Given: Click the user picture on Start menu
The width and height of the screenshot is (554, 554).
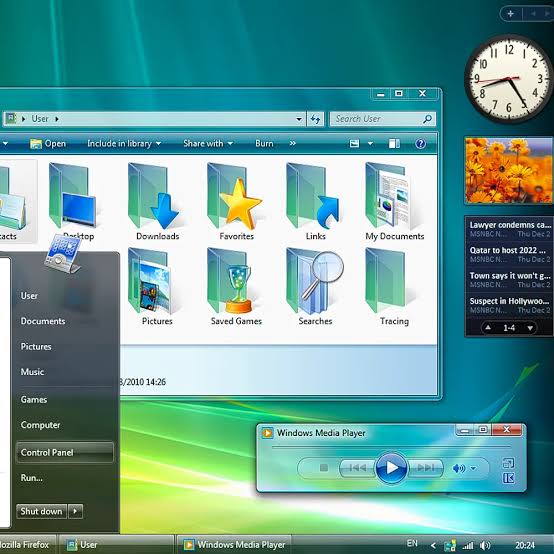Looking at the screenshot, I should click(63, 254).
